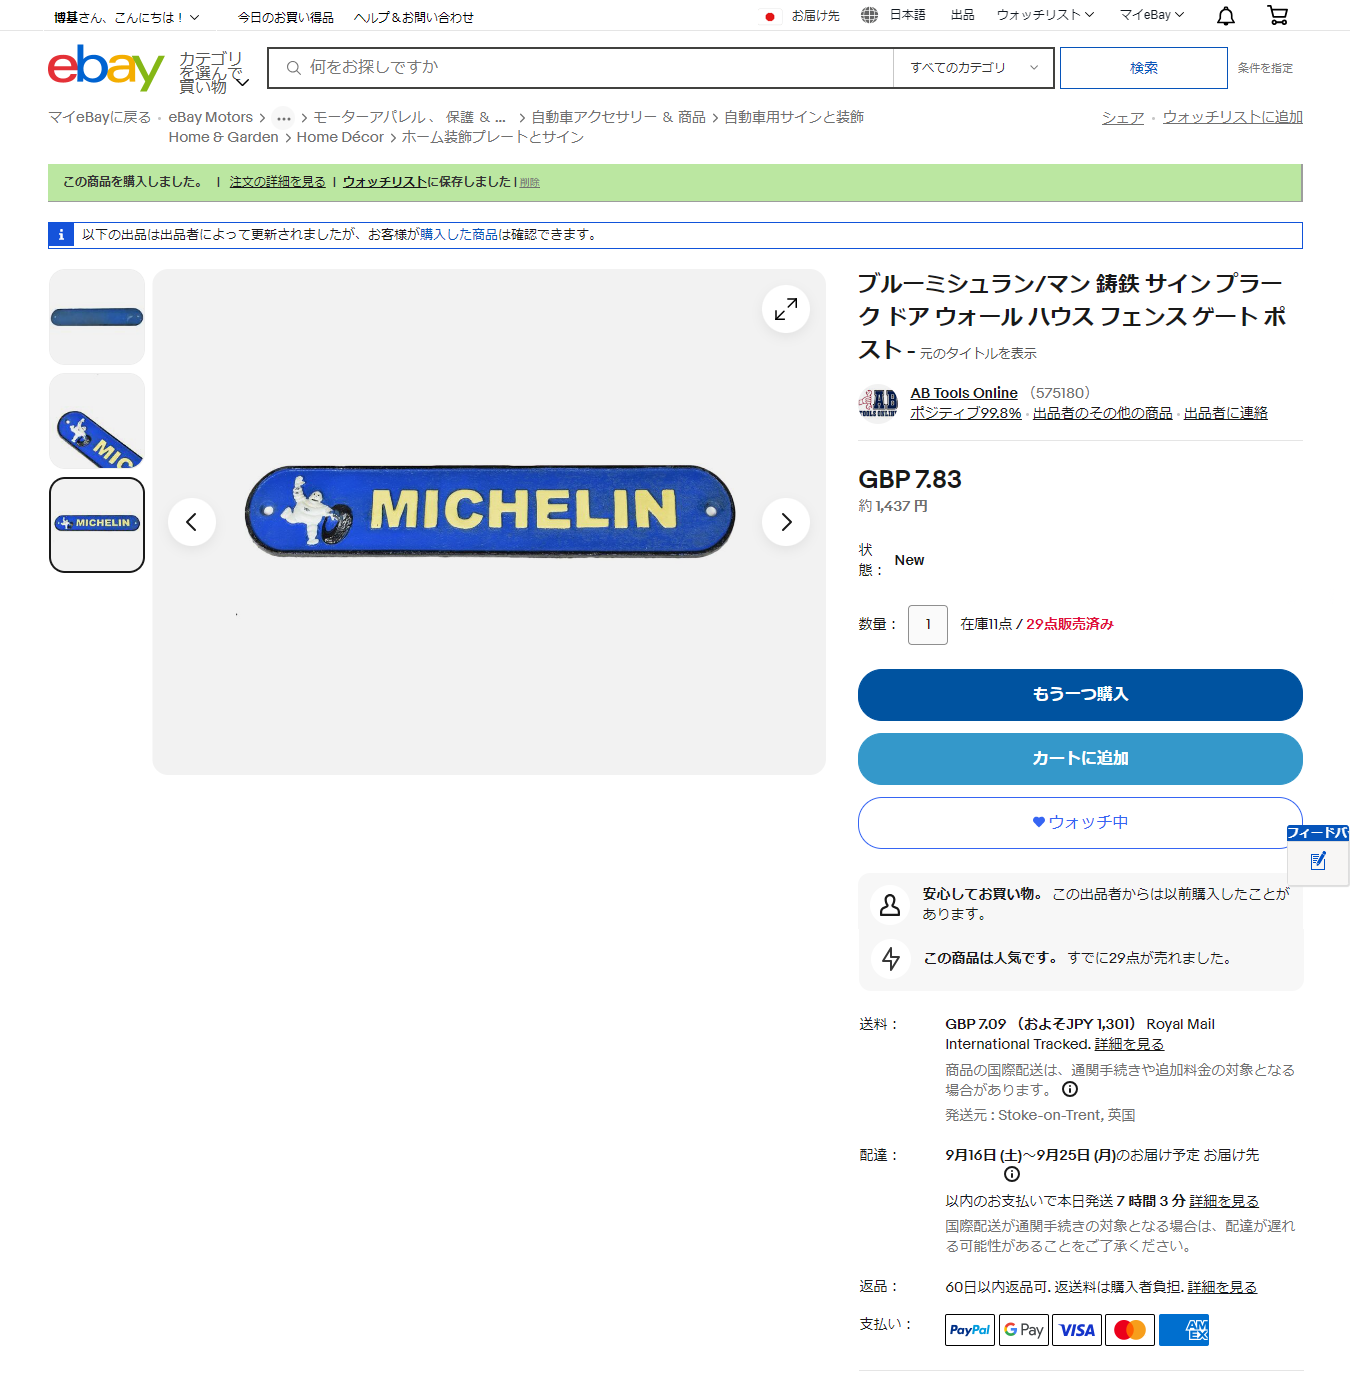The width and height of the screenshot is (1350, 1390).
Task: Expand the マイeBay menu
Action: (1152, 15)
